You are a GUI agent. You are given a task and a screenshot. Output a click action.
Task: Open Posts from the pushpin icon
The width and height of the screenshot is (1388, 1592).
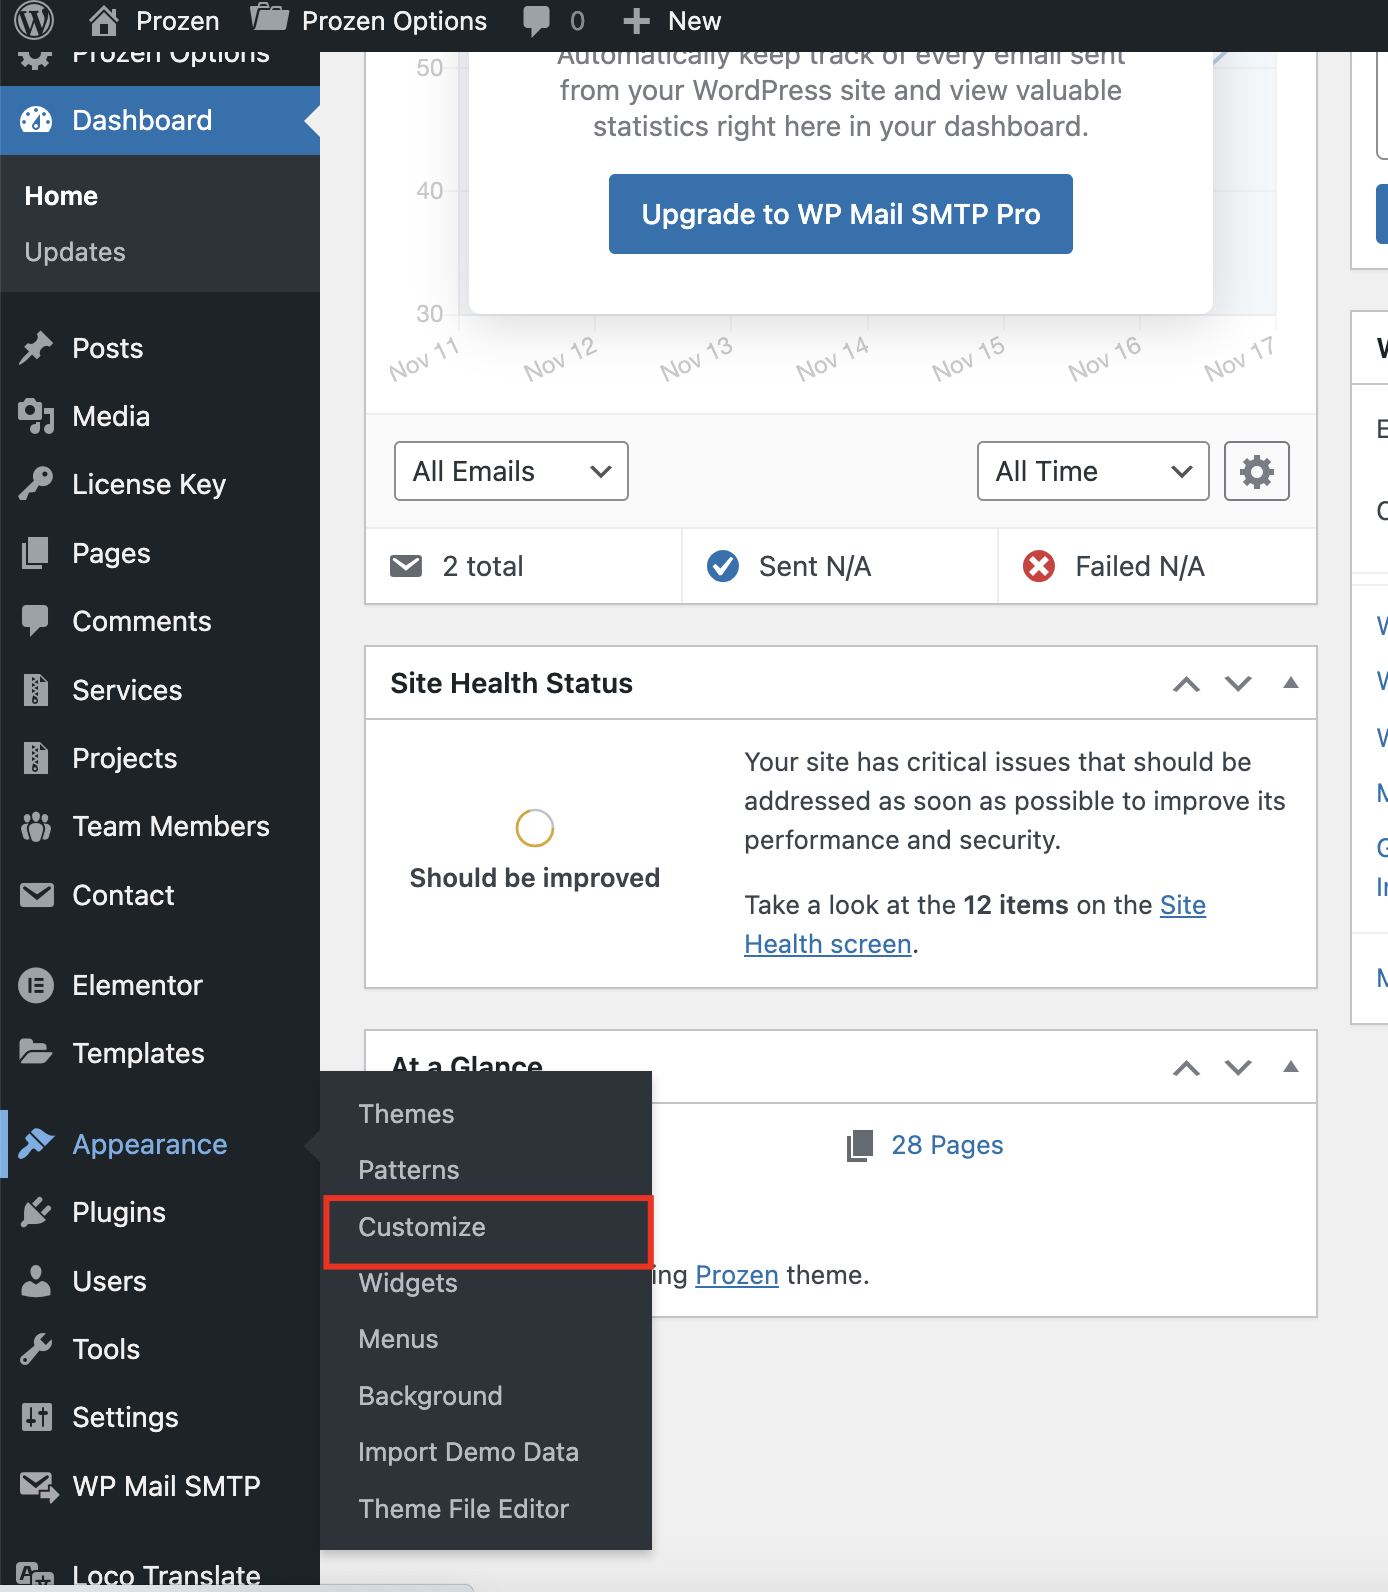(x=36, y=348)
